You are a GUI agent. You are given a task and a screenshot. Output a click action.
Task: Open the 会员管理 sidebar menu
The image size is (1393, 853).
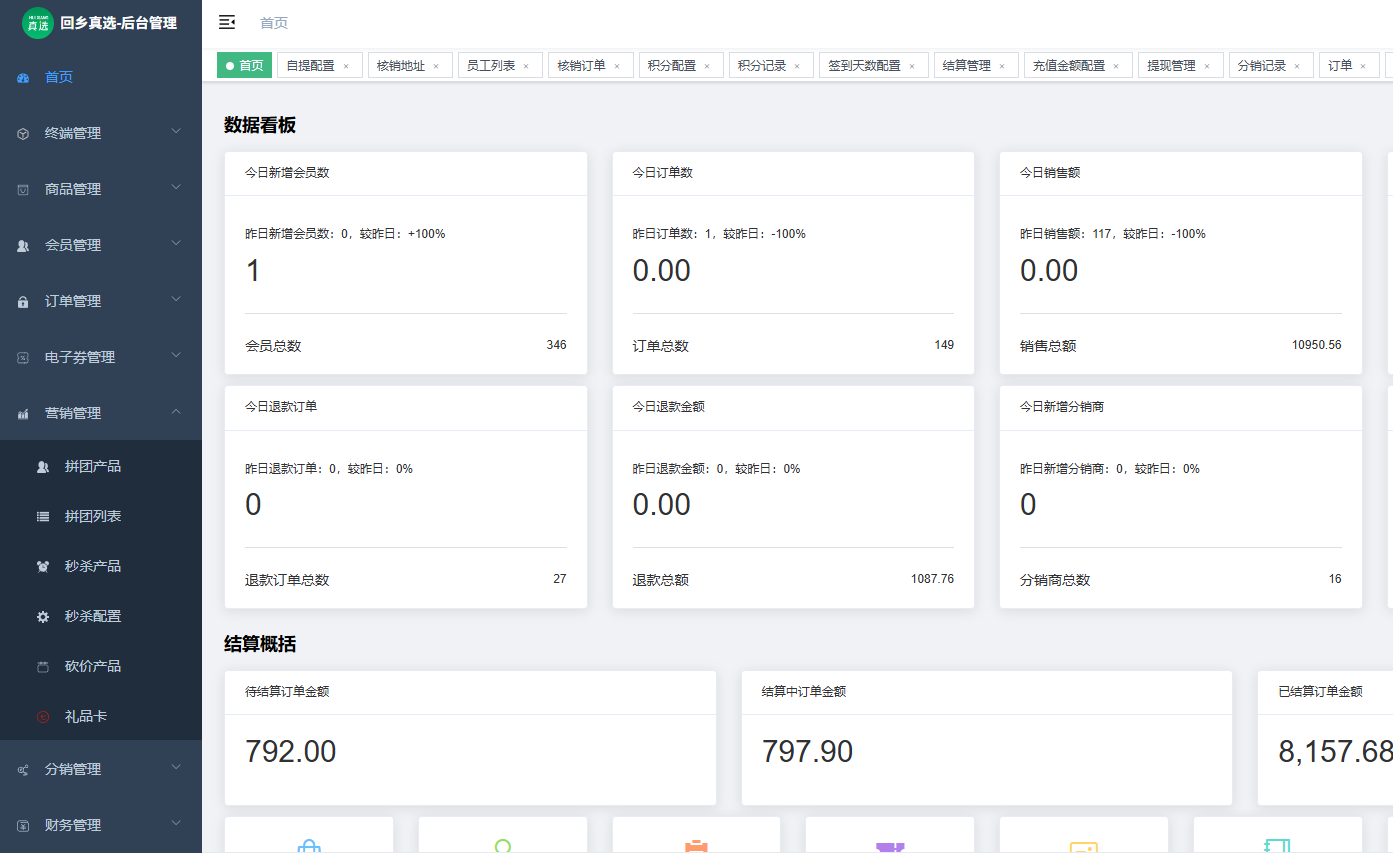100,245
